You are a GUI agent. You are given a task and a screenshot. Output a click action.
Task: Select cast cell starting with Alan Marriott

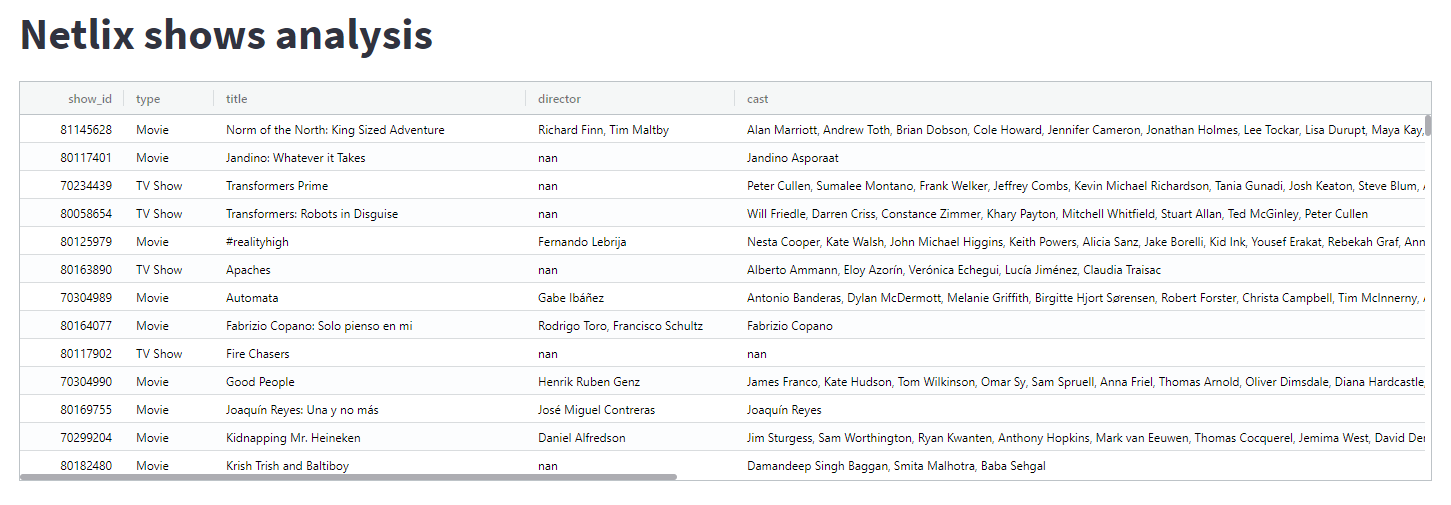1080,130
